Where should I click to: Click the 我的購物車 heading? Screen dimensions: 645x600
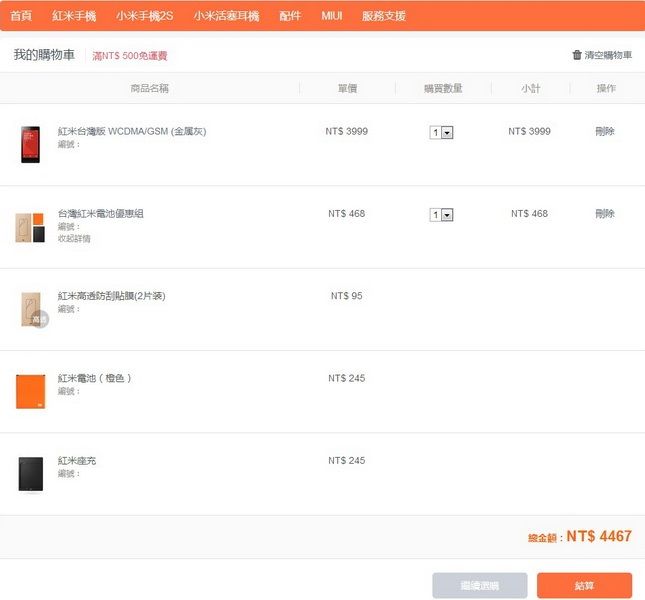(x=44, y=54)
